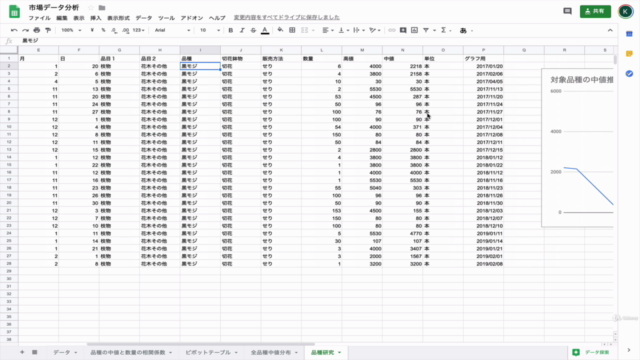Apply percent format

tap(103, 30)
